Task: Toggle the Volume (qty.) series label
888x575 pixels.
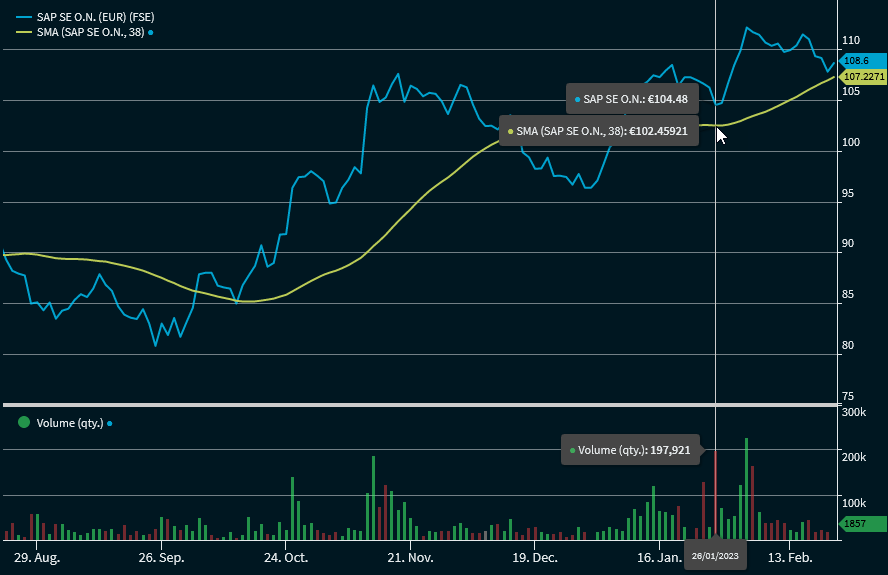Action: point(69,423)
